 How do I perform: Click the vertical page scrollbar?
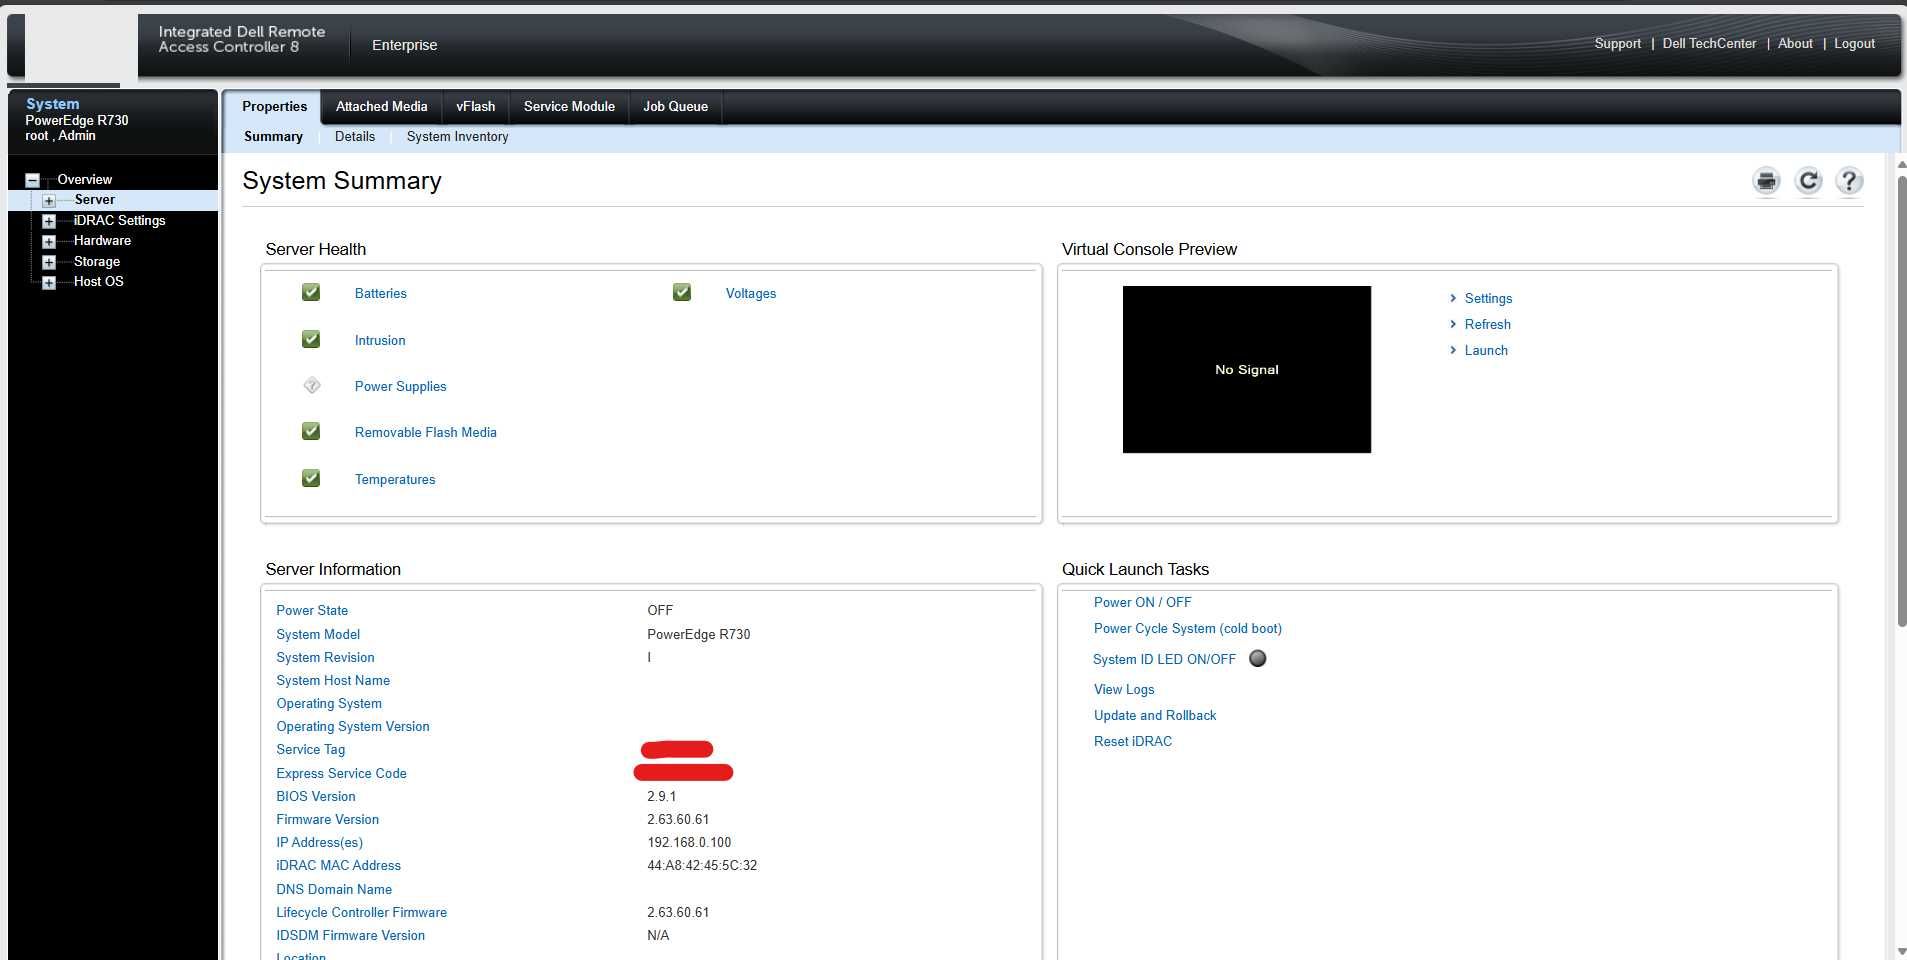click(x=1901, y=400)
